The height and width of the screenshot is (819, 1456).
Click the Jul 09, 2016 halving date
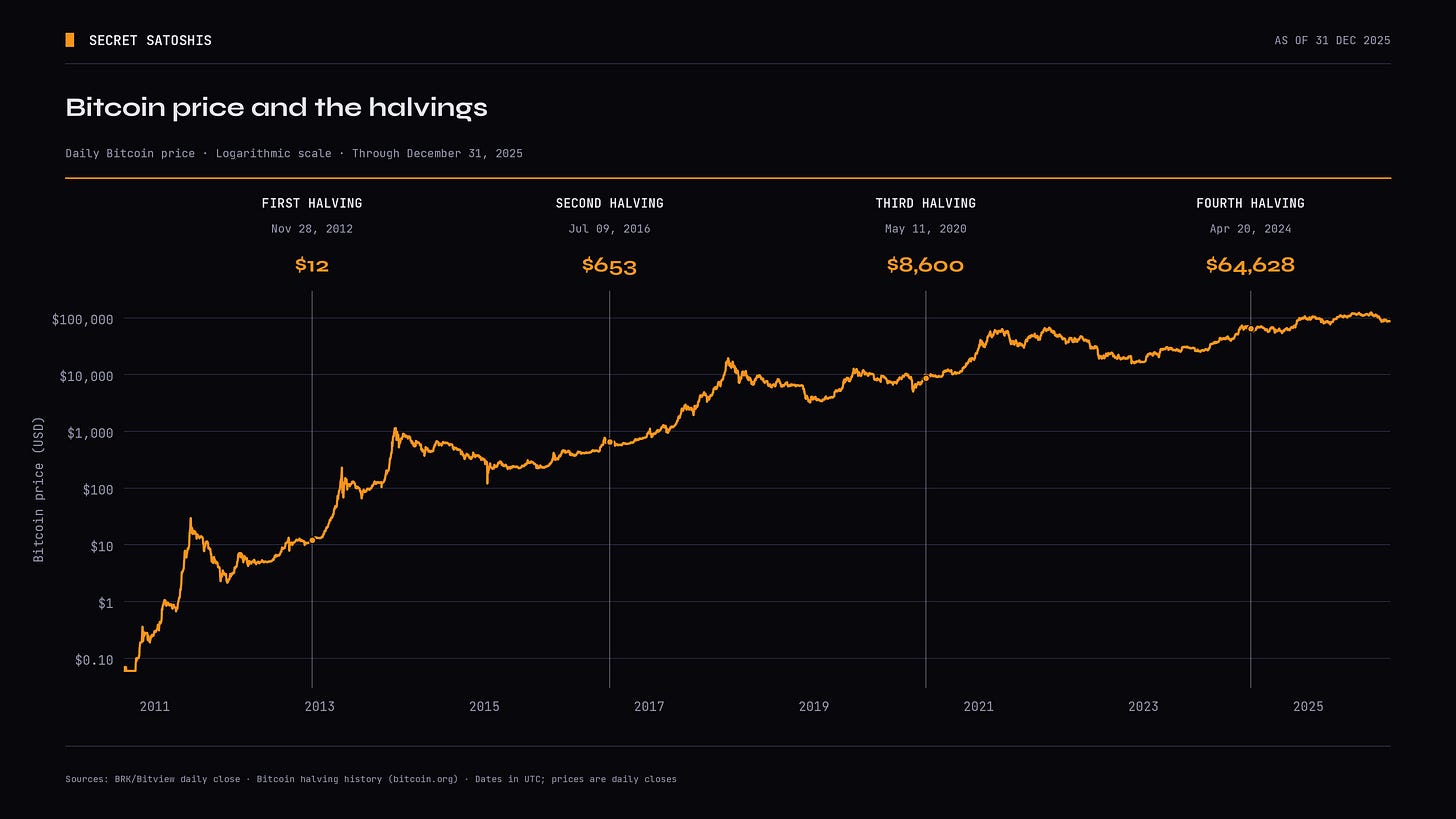[x=610, y=229]
